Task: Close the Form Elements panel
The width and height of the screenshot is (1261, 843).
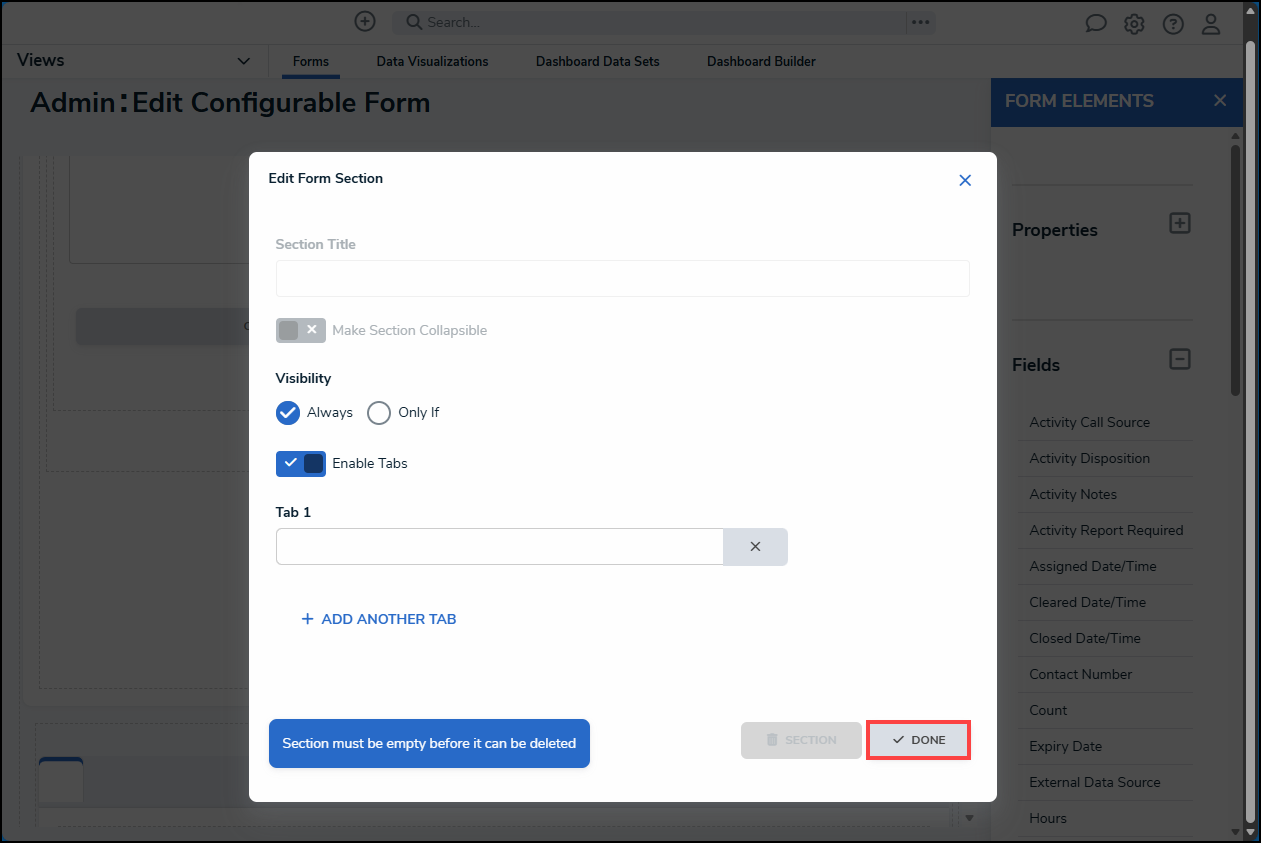Action: click(1219, 100)
